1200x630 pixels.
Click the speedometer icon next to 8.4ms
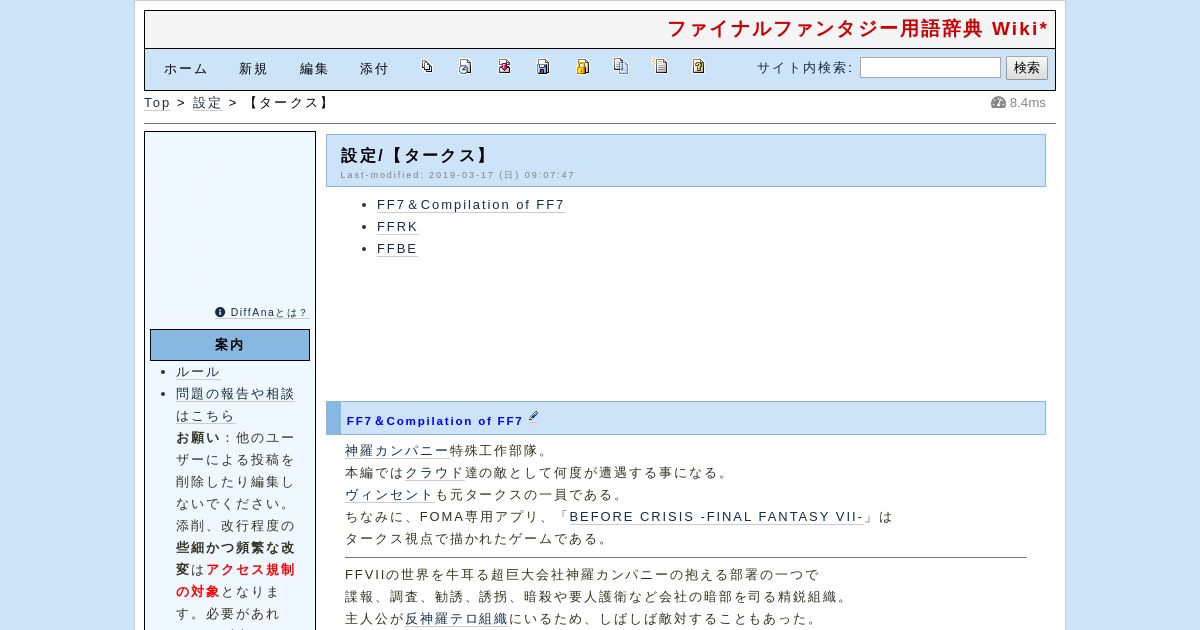coord(998,102)
